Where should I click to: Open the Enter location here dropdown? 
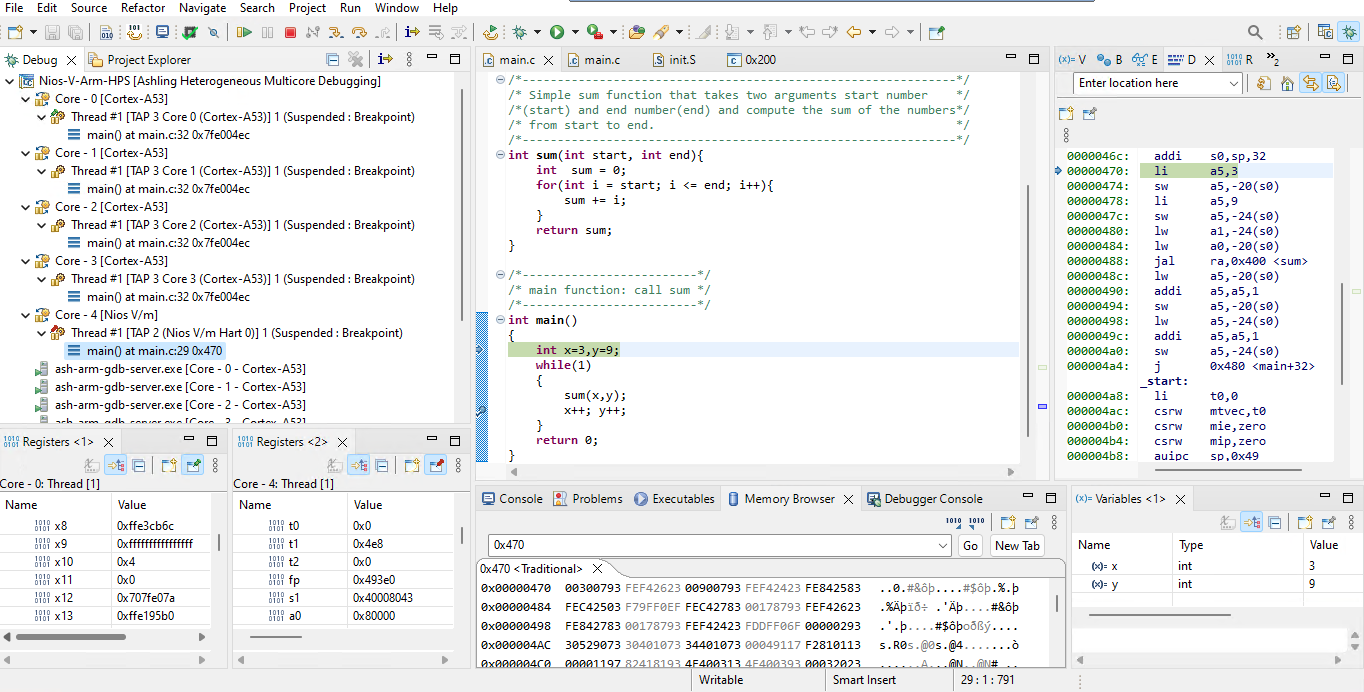(x=1233, y=84)
